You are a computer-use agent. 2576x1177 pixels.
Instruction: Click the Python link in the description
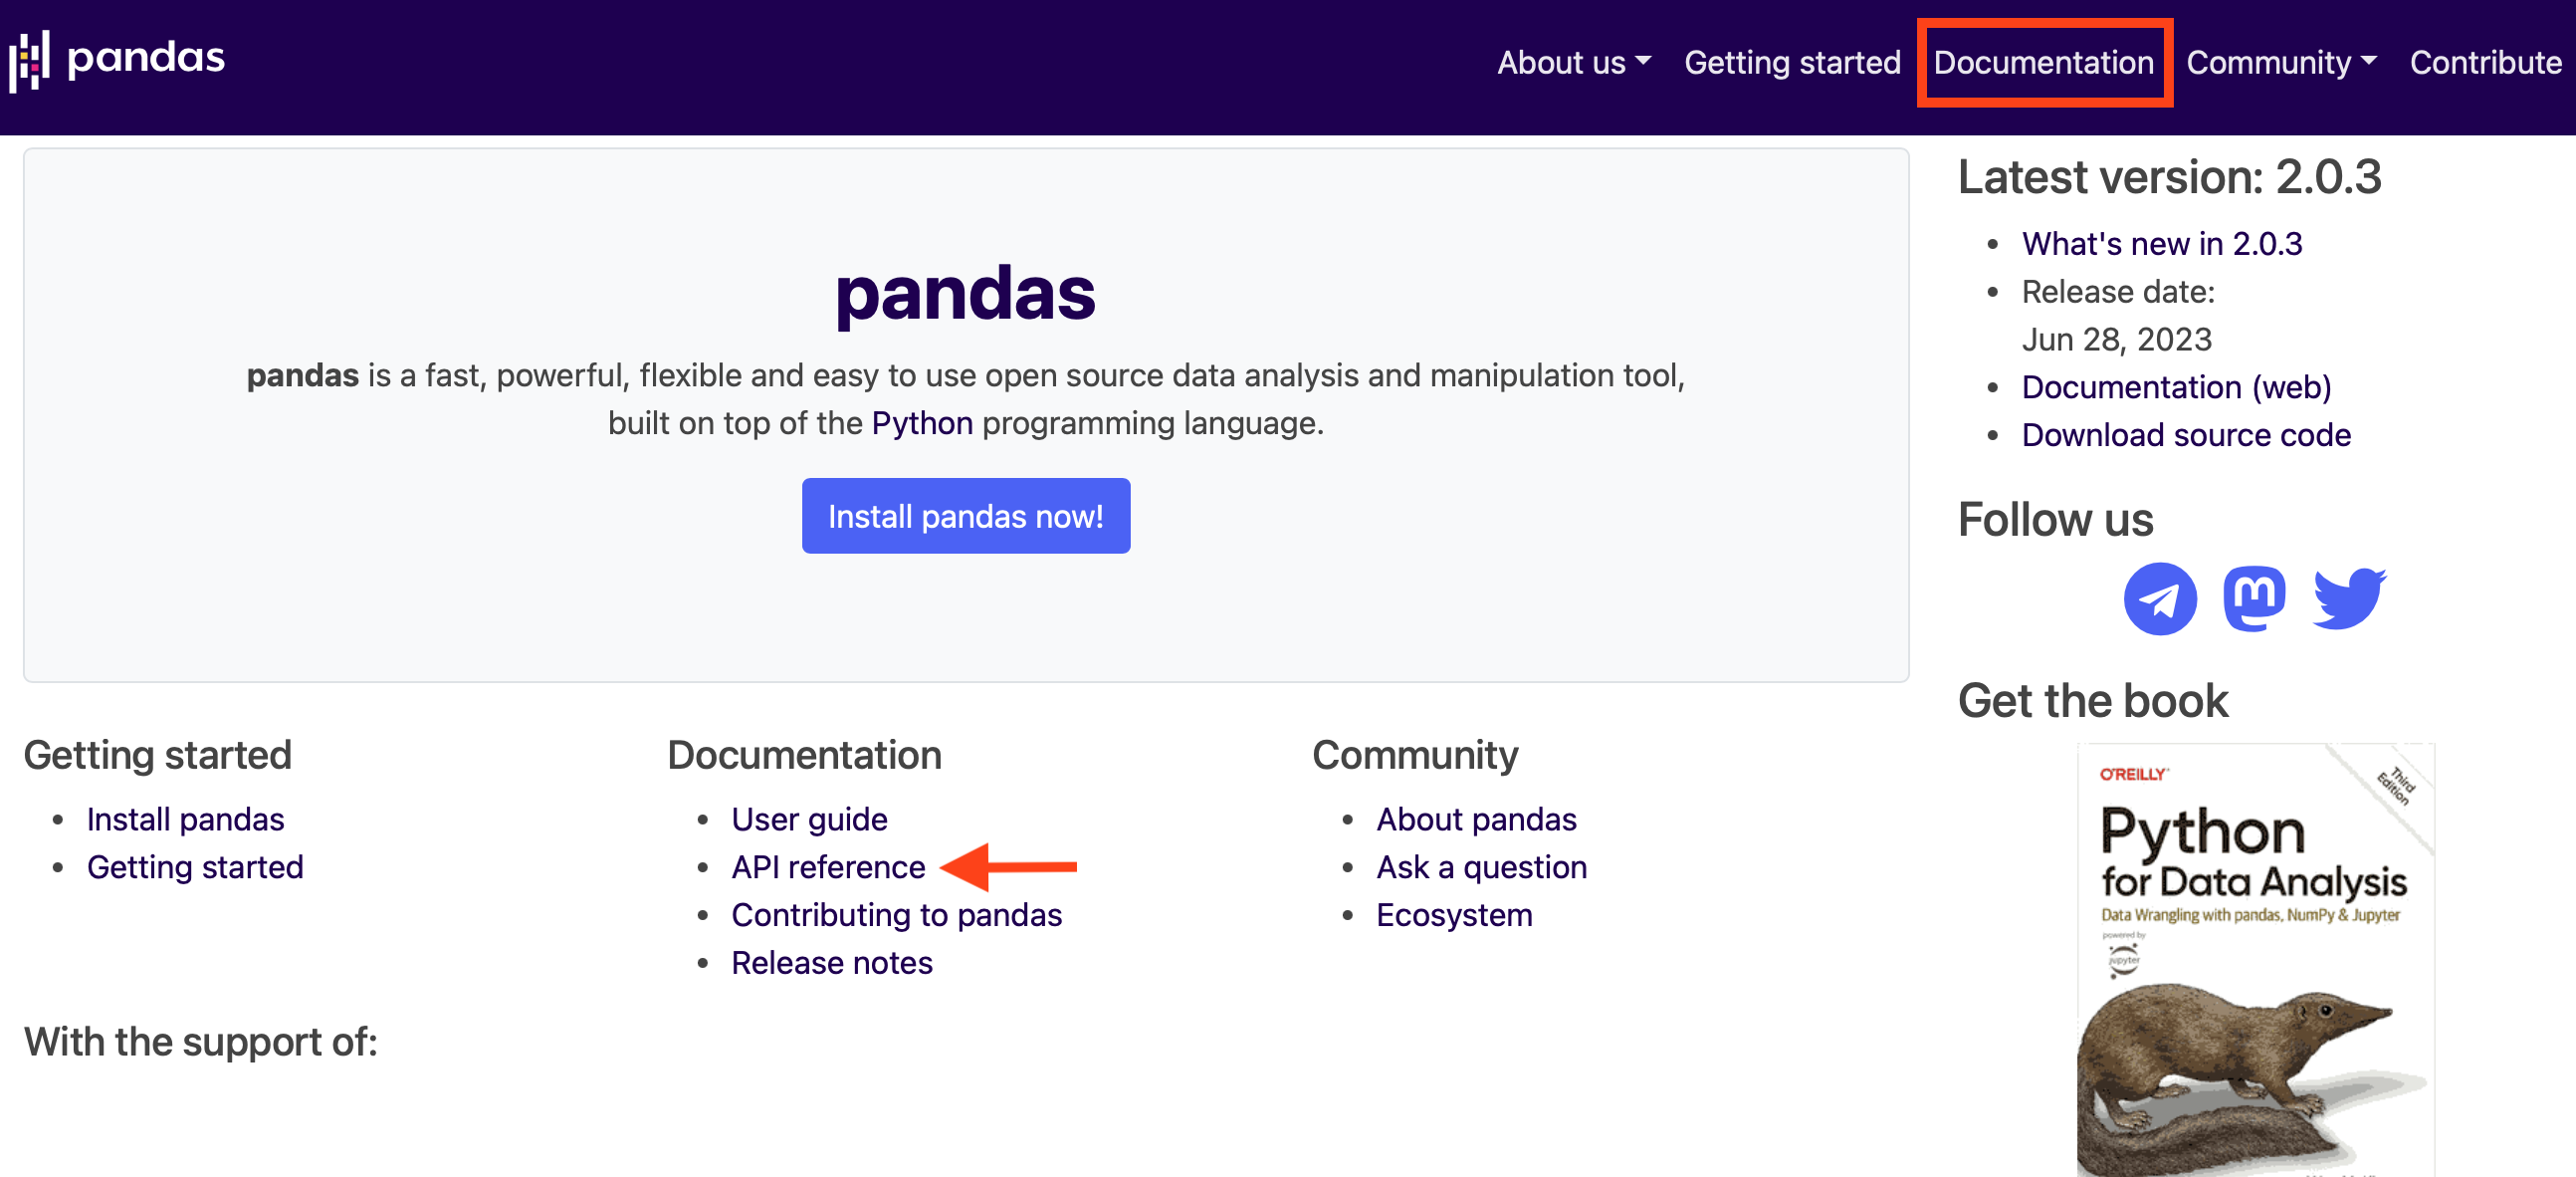pos(921,423)
